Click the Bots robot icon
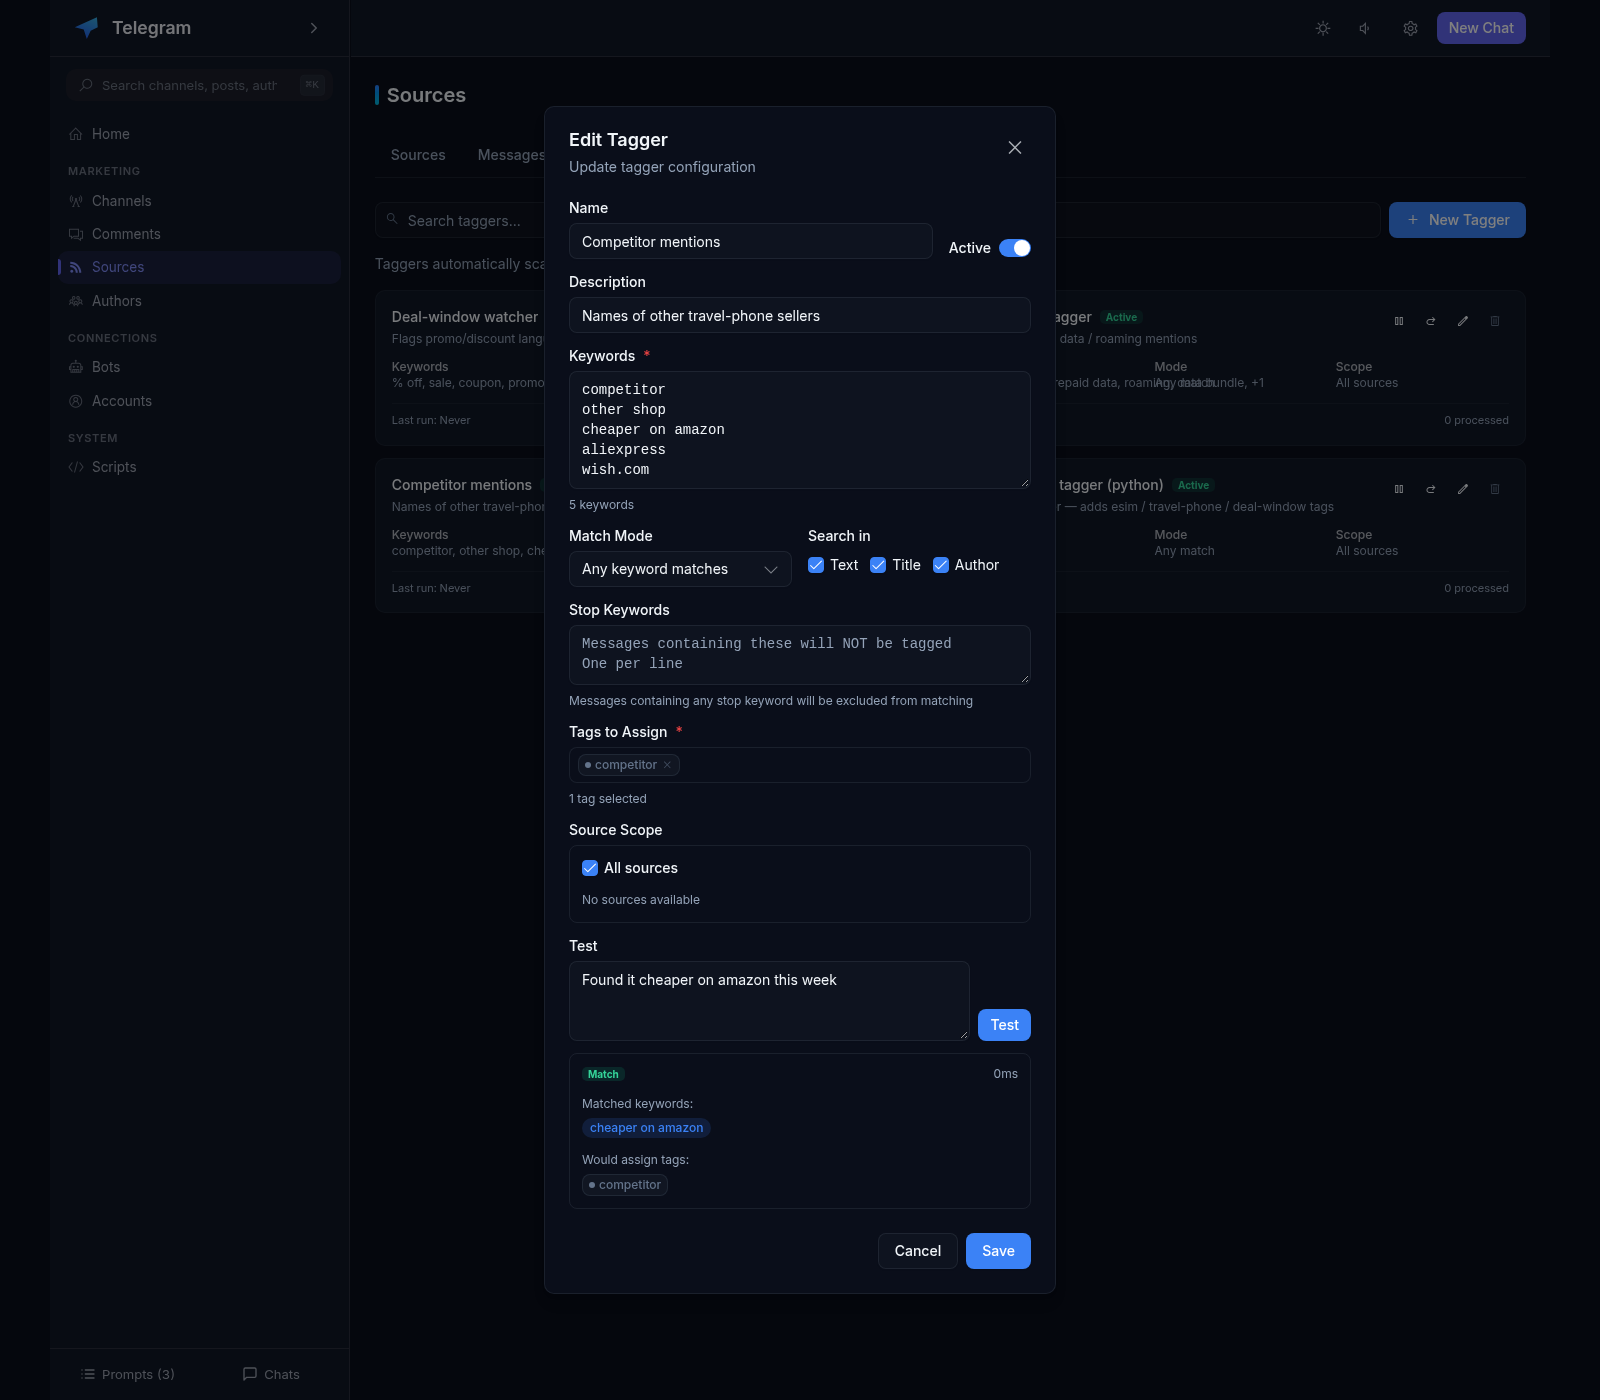The height and width of the screenshot is (1400, 1600). point(76,367)
